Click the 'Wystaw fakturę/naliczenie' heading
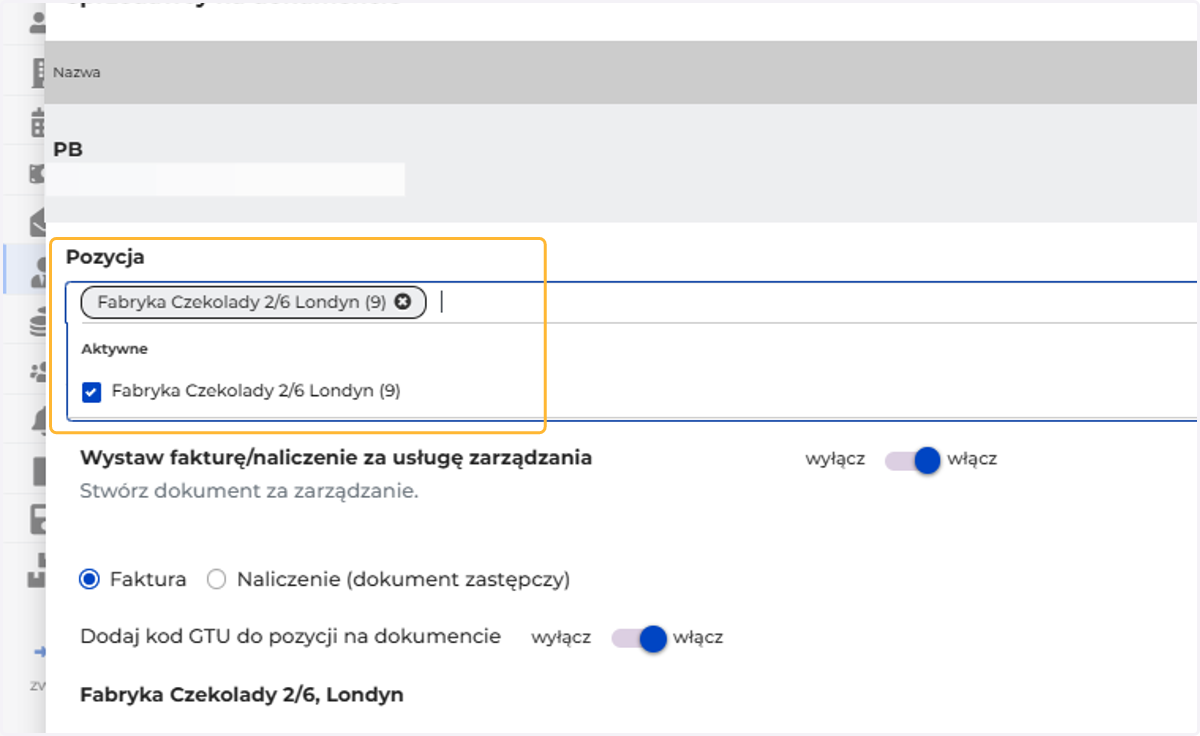Screen dimensions: 1200x736 click(336, 458)
